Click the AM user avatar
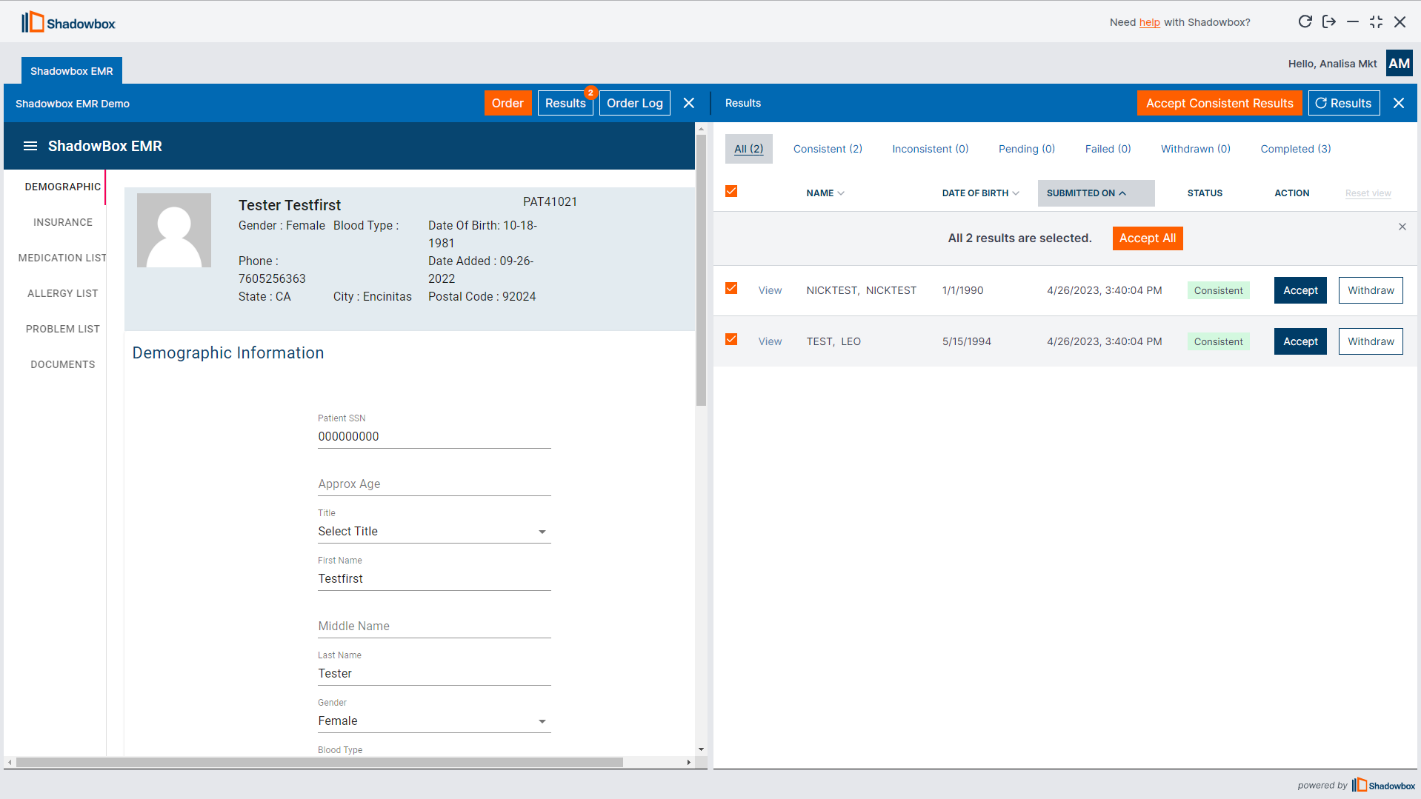 [x=1399, y=63]
